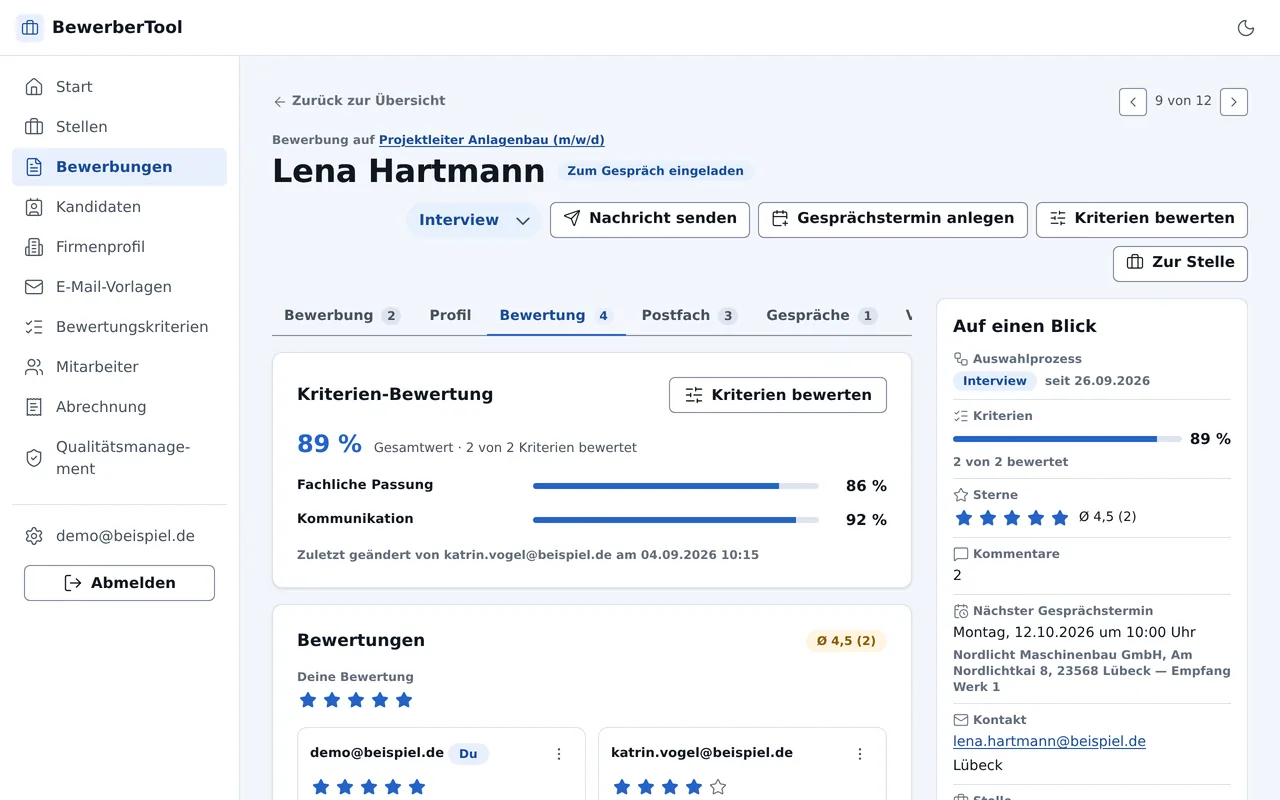
Task: Click Gesprächstermin anlegen button
Action: coord(893,220)
